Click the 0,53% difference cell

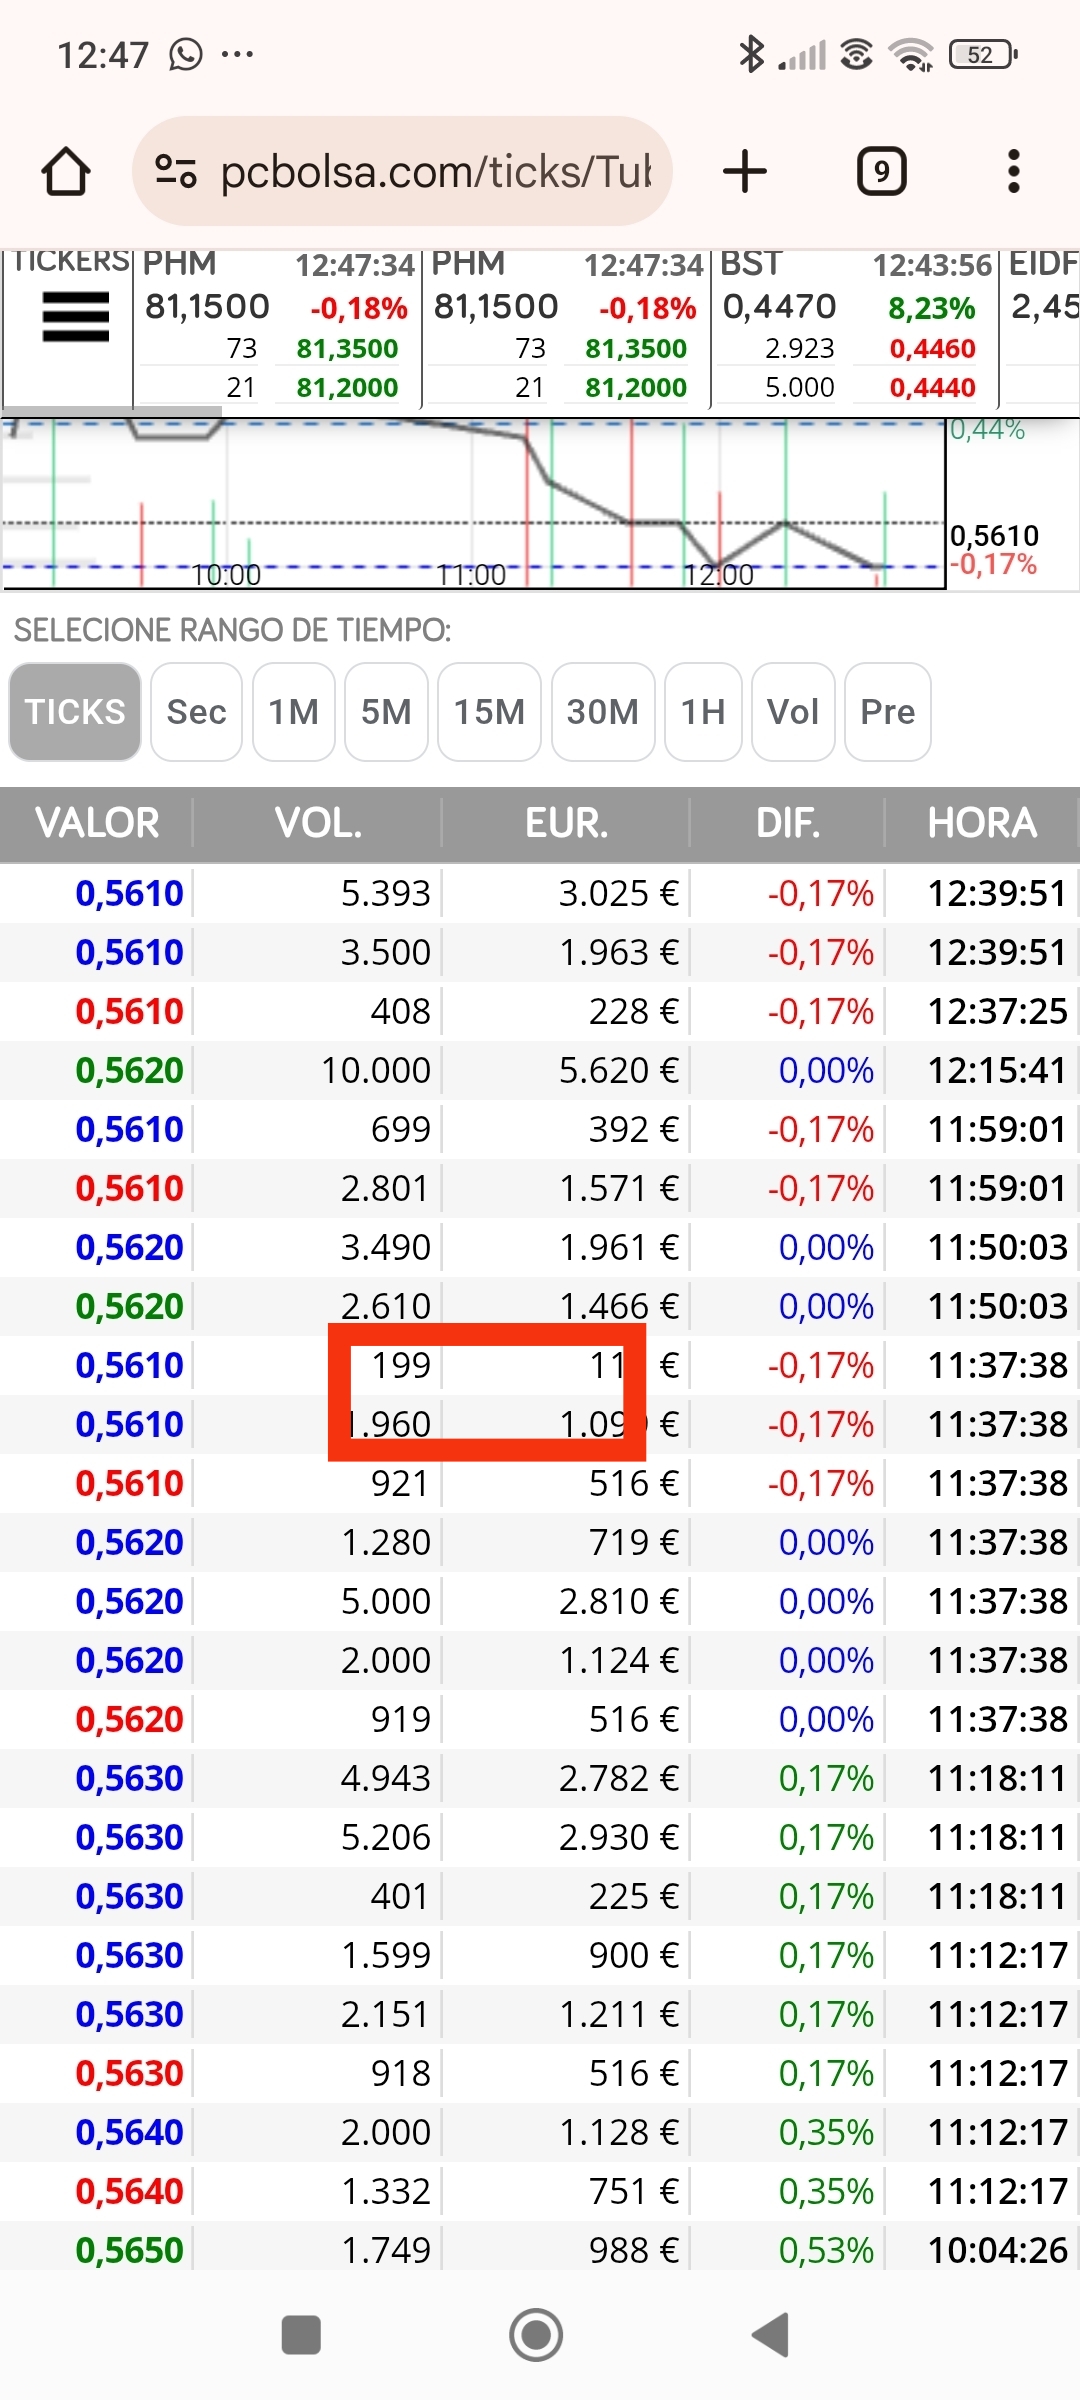click(826, 2250)
